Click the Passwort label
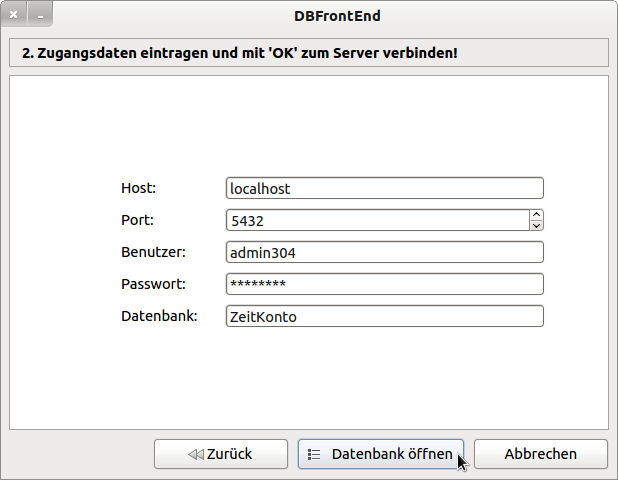Viewport: 618px width, 480px height. 153,284
